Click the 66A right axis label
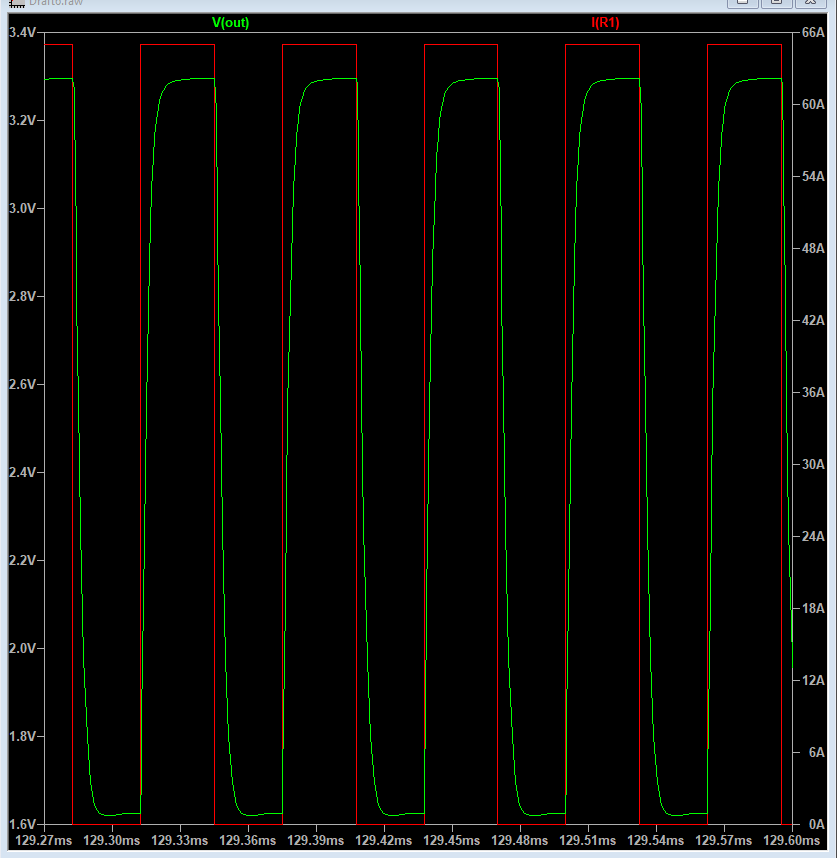The width and height of the screenshot is (837, 858). 813,33
